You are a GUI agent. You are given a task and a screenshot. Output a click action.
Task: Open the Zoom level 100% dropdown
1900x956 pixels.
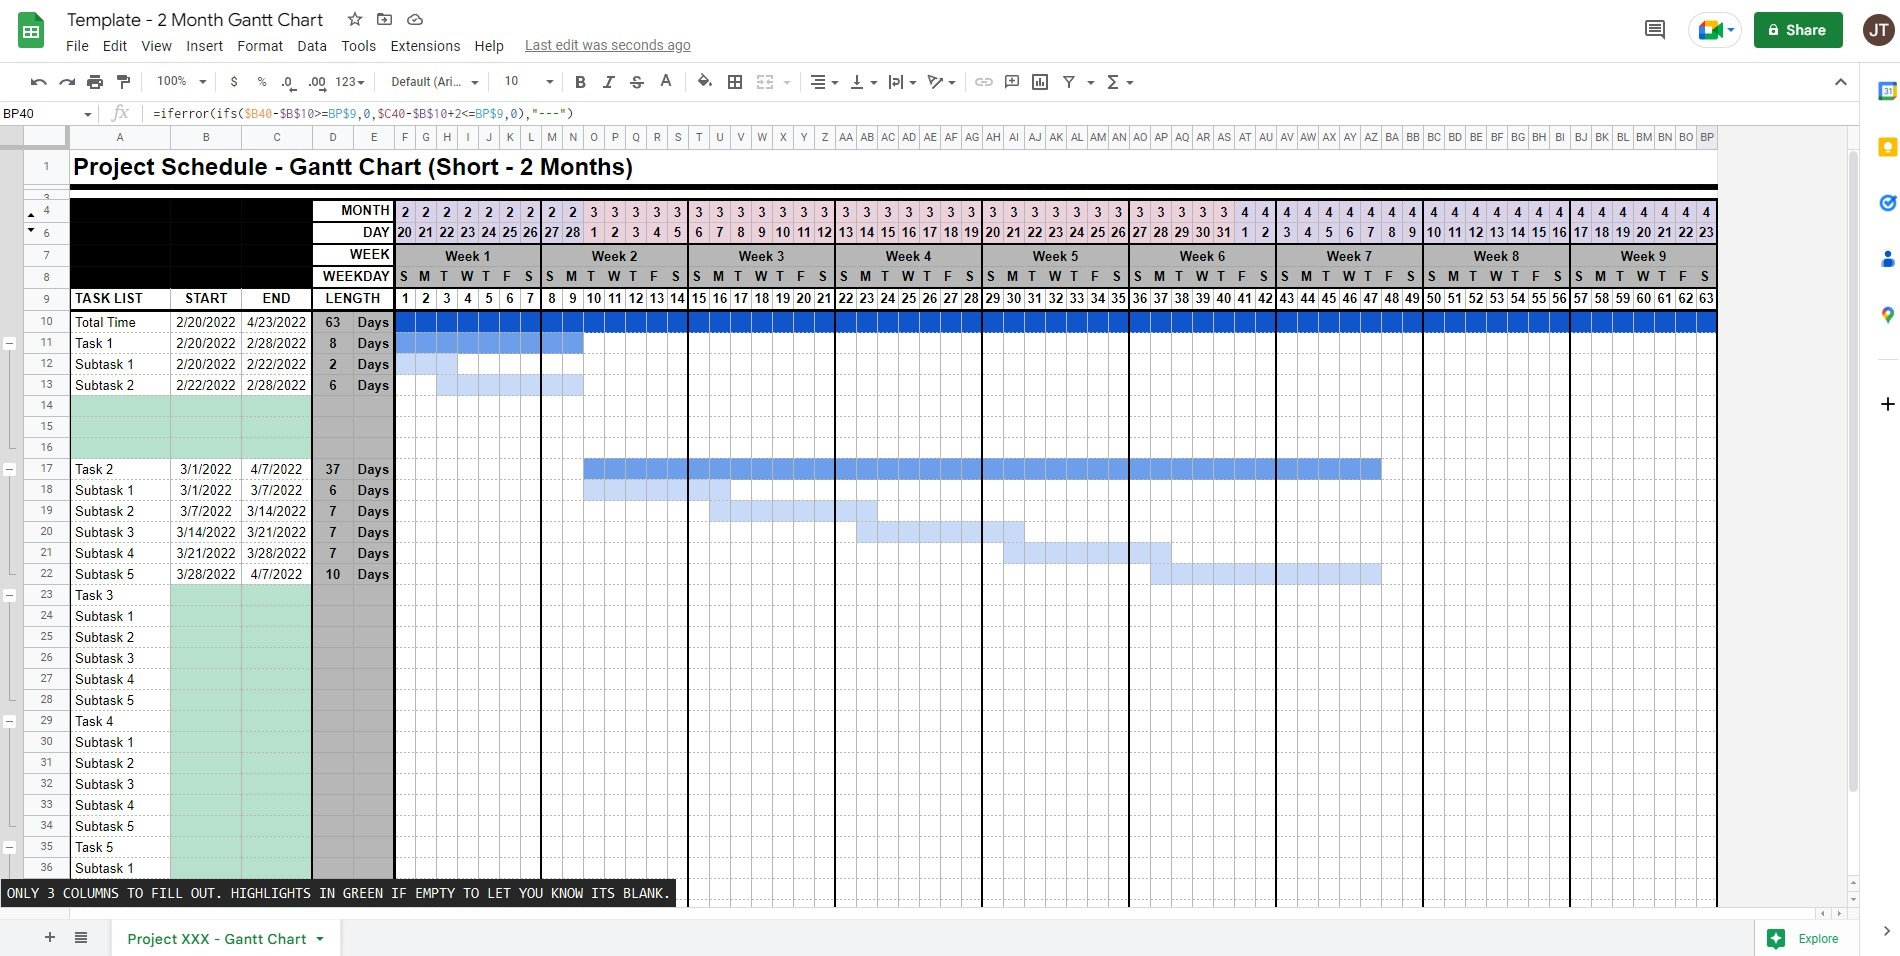click(178, 81)
